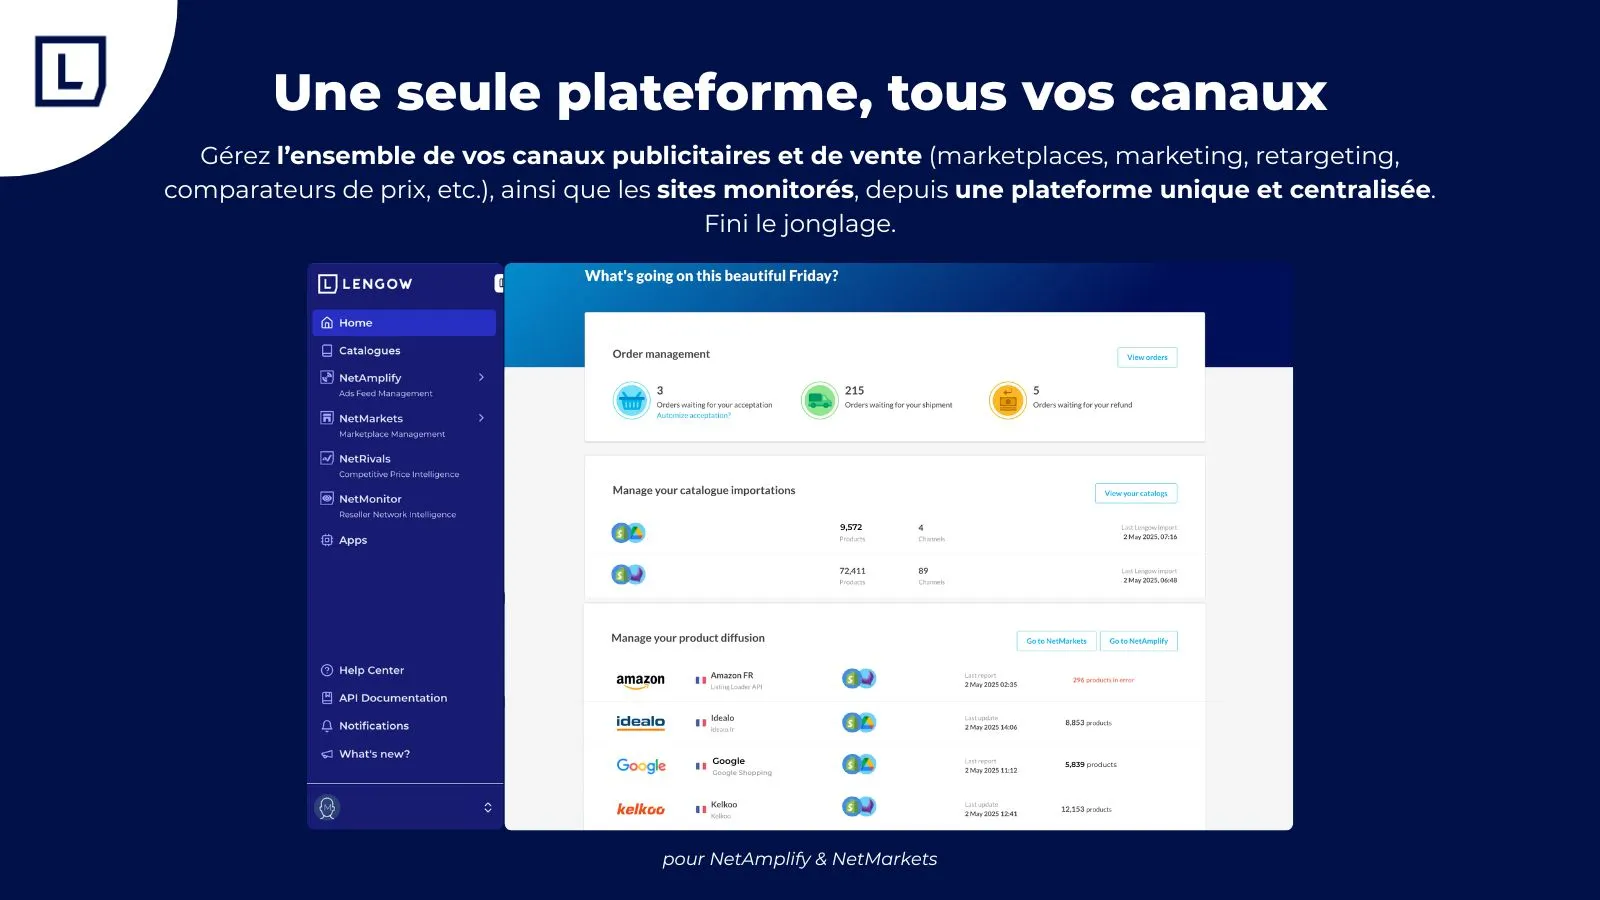Click the Help Center question icon

coord(327,670)
